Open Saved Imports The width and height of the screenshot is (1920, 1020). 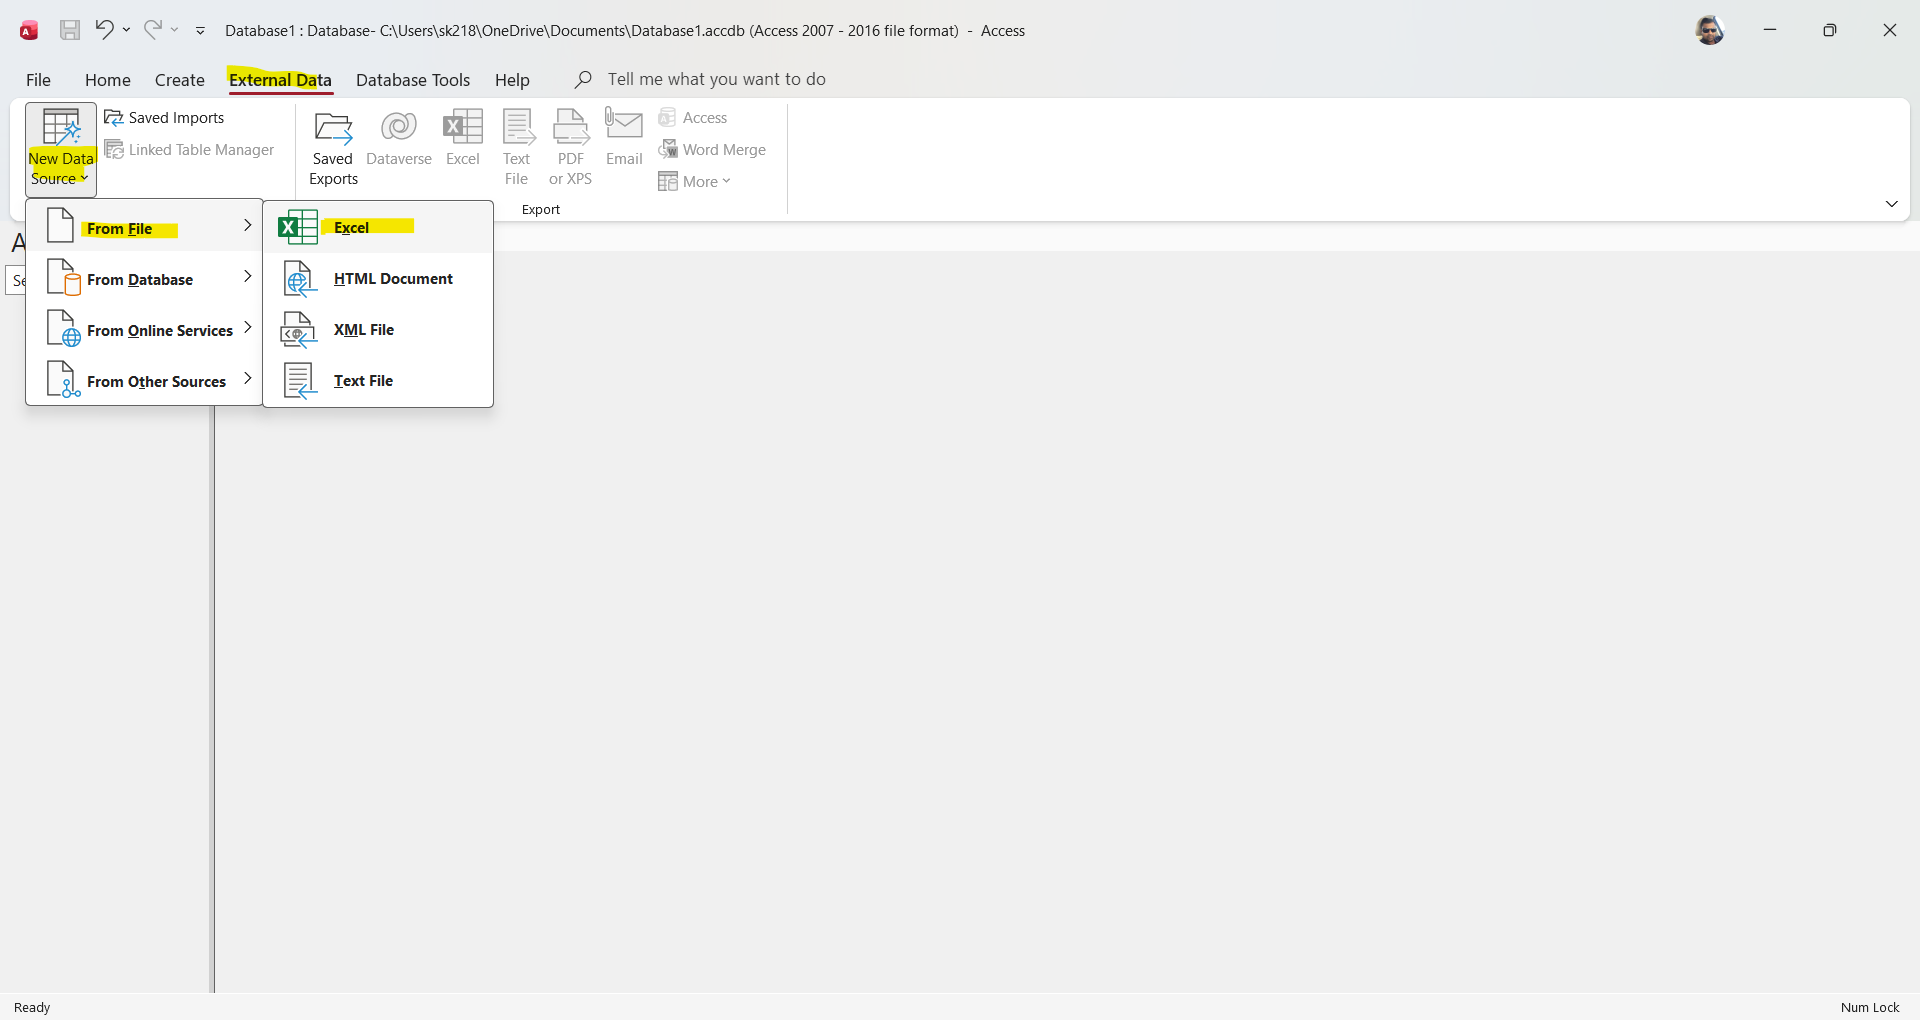click(165, 118)
